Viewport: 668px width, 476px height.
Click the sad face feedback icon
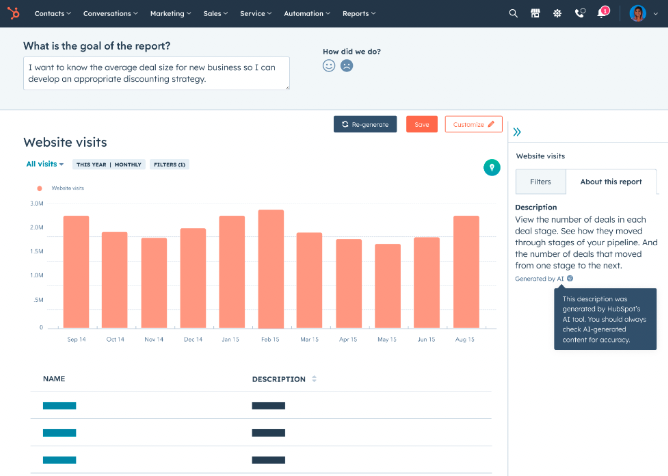click(x=347, y=66)
